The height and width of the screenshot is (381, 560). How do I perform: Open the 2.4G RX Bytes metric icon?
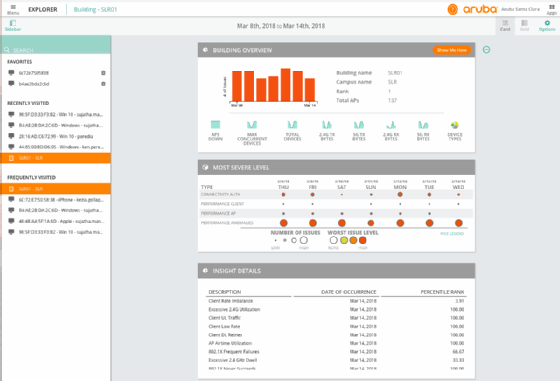[391, 125]
